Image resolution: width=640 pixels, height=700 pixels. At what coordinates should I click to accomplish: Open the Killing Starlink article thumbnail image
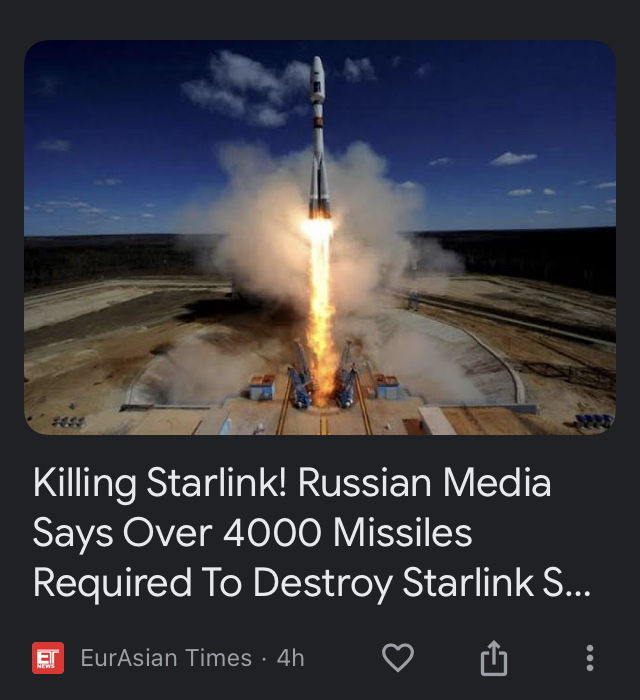click(x=320, y=238)
